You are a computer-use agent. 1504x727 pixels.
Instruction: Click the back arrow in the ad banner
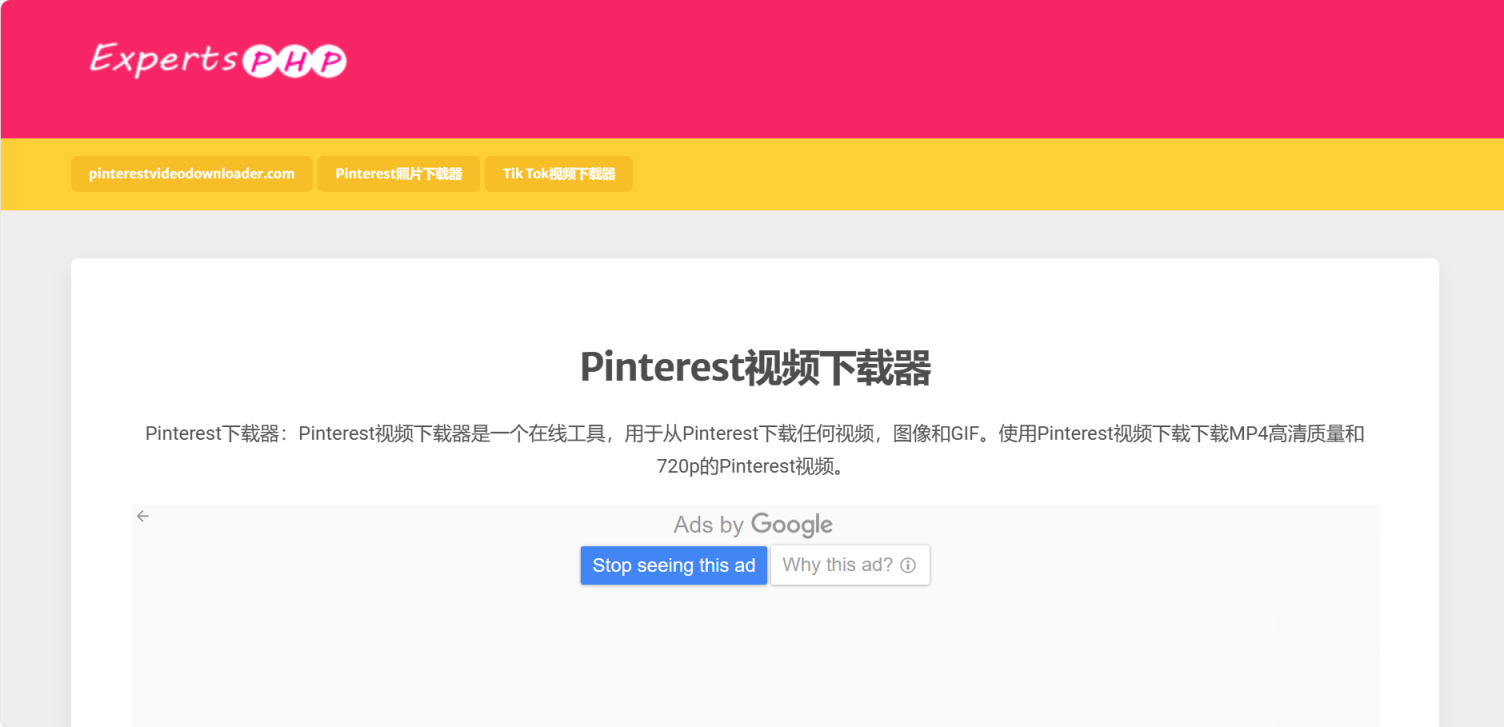point(142,516)
